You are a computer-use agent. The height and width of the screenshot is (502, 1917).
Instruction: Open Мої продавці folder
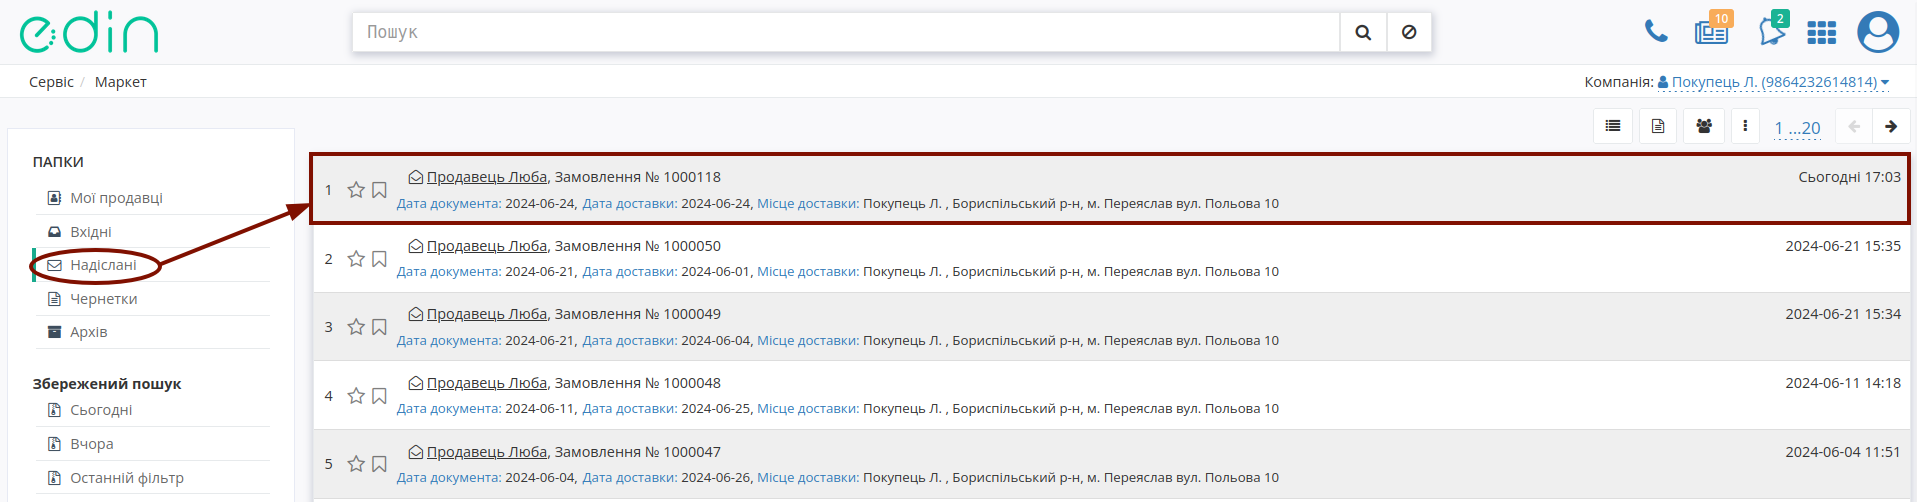click(x=116, y=198)
